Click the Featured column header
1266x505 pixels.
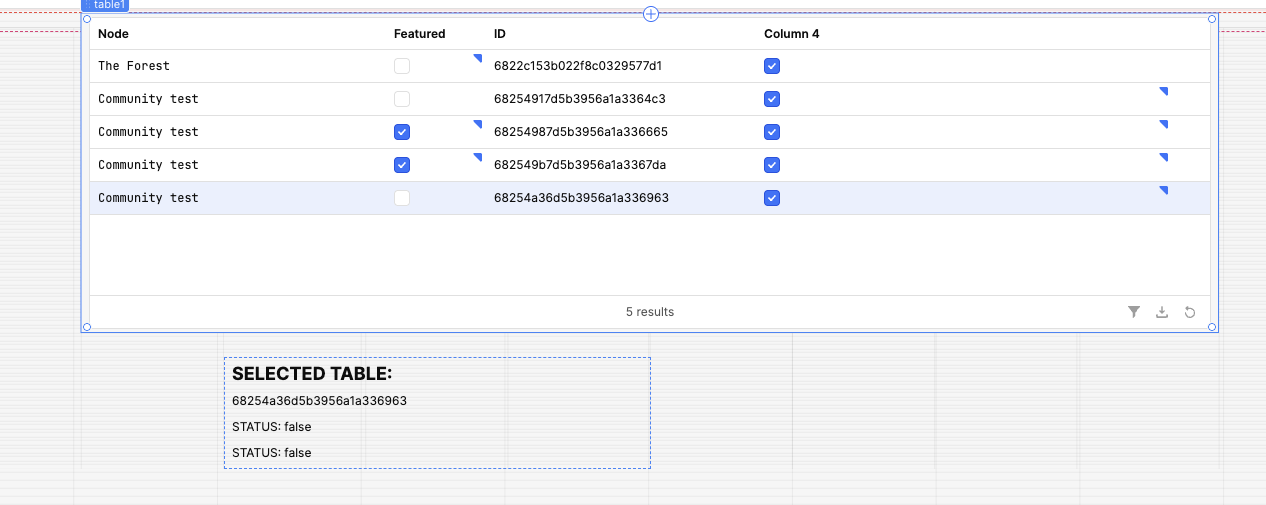420,34
